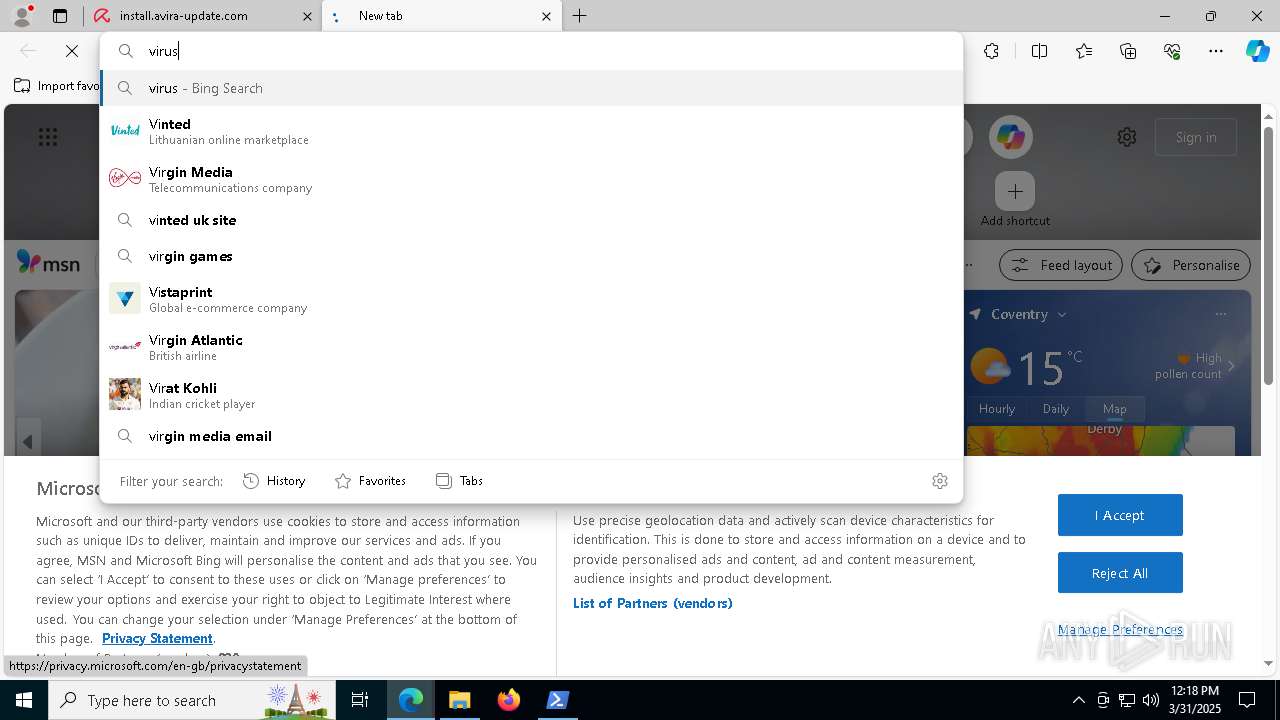
Task: Select vinted uk site suggestion
Action: (x=531, y=220)
